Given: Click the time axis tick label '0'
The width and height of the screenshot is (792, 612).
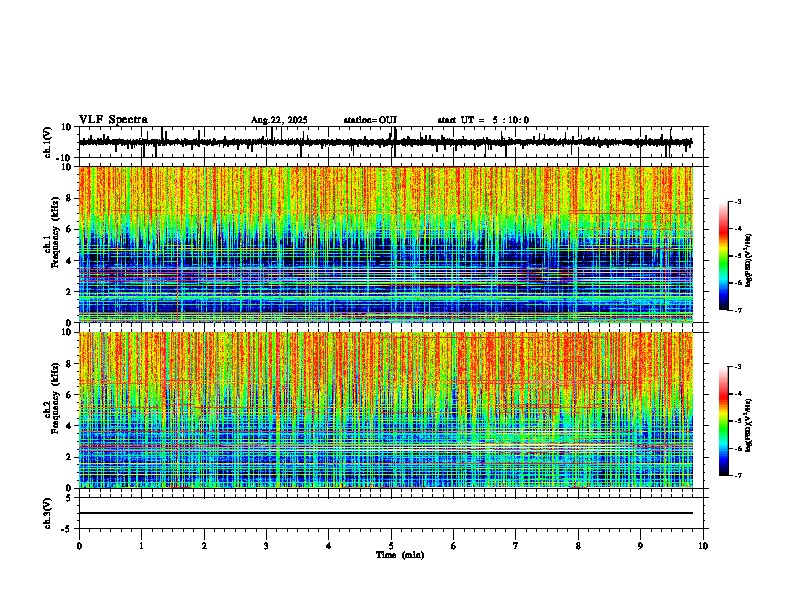Looking at the screenshot, I should pos(79,546).
